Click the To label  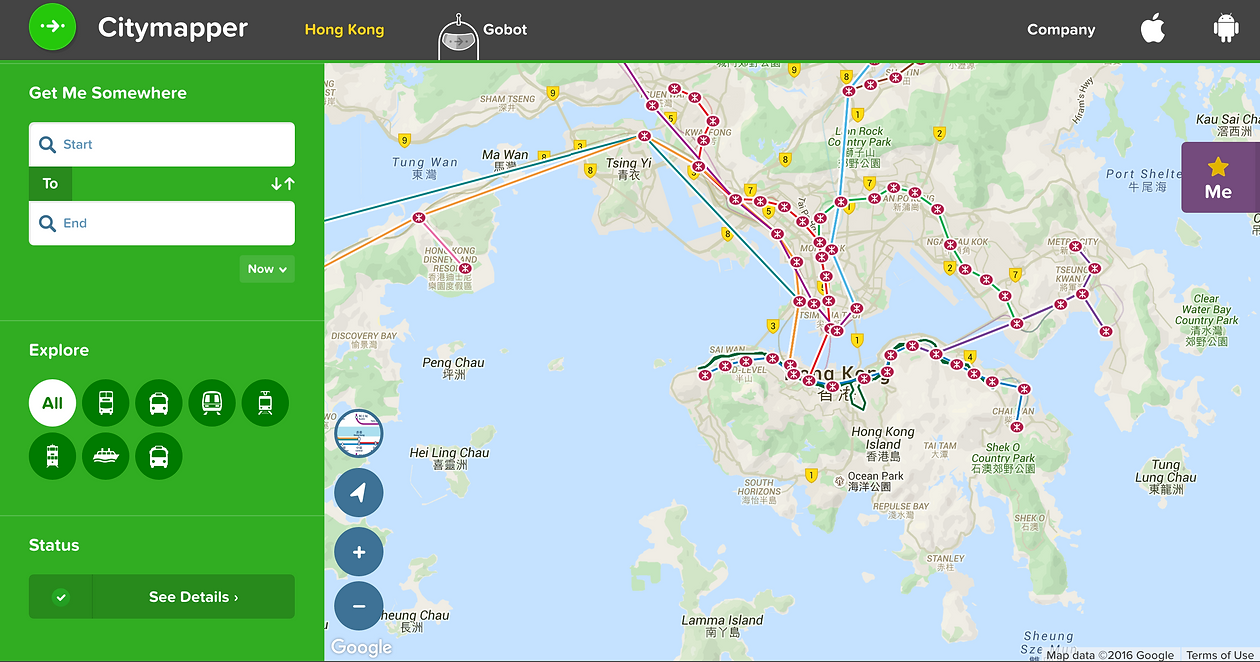click(50, 184)
